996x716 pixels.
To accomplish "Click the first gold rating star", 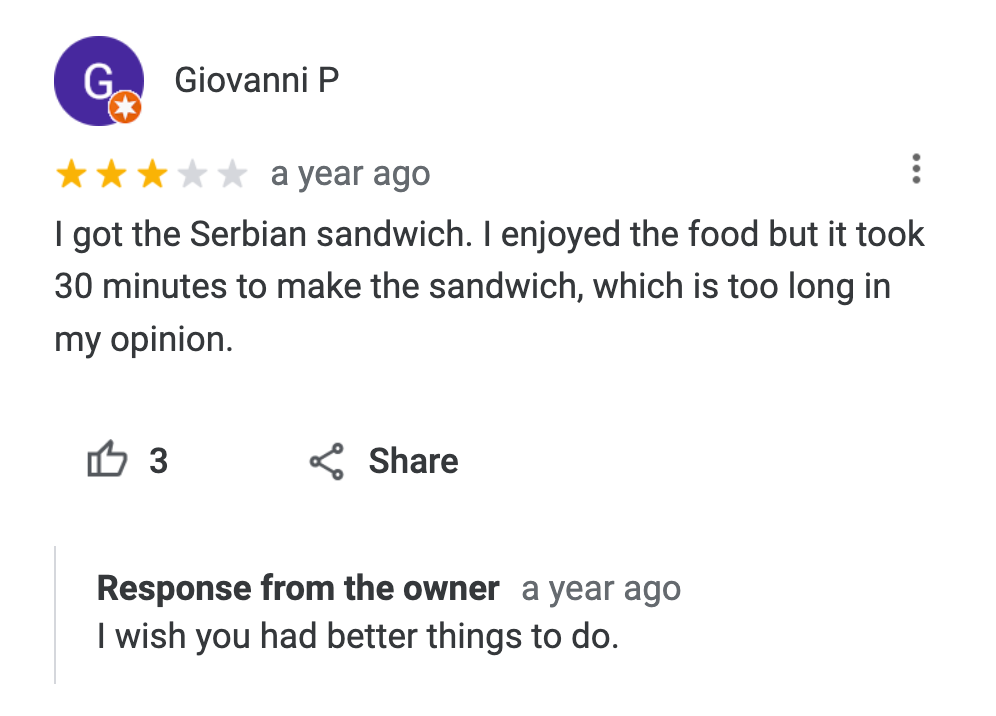I will (71, 174).
